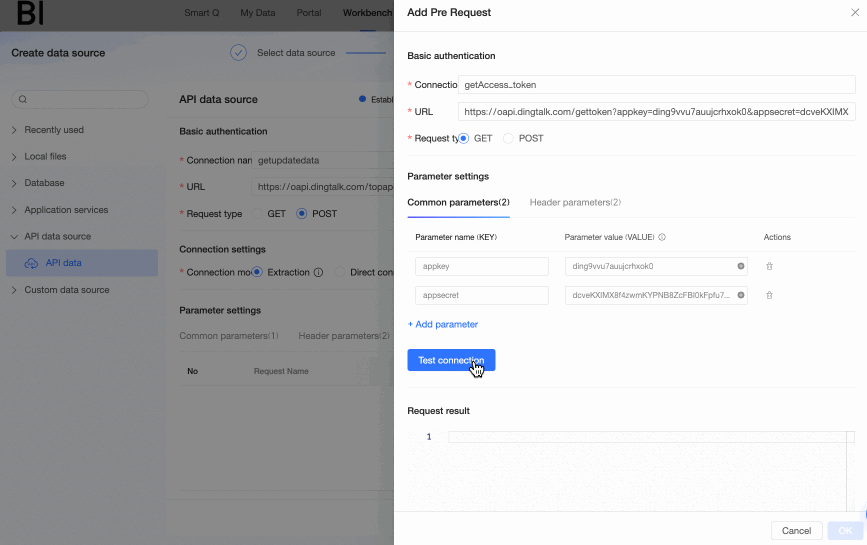Select POST request type in Pre Request
Viewport: 867px width, 545px height.
pyautogui.click(x=508, y=138)
